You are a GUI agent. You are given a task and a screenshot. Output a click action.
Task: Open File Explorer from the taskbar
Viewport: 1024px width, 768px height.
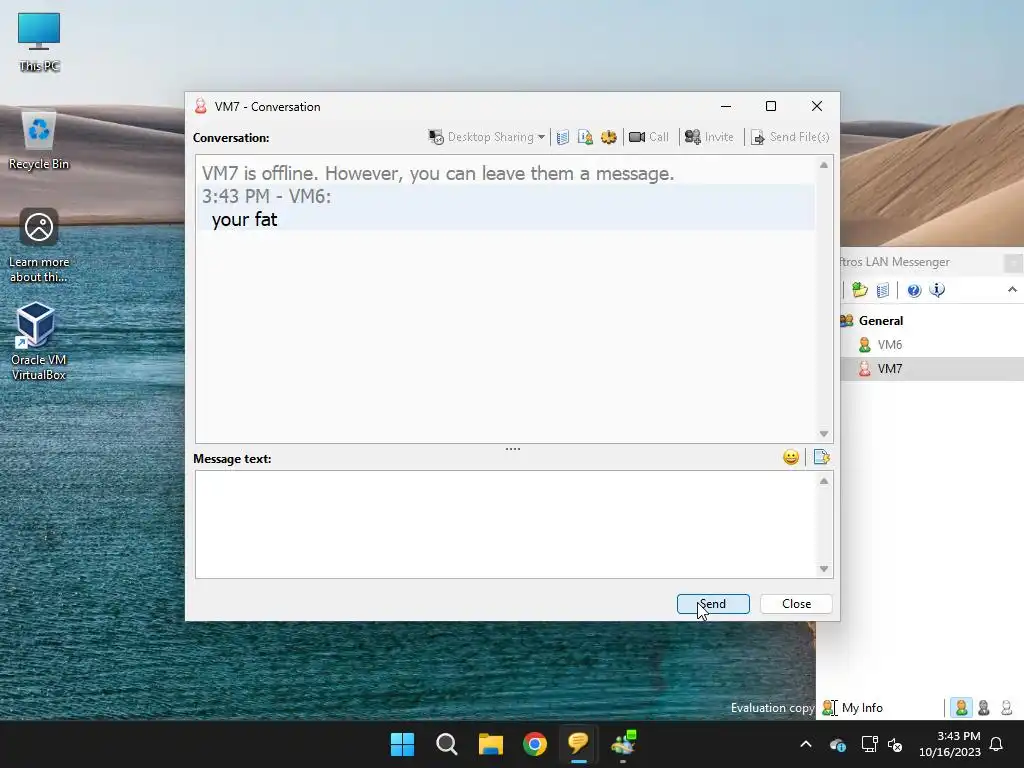tap(490, 744)
